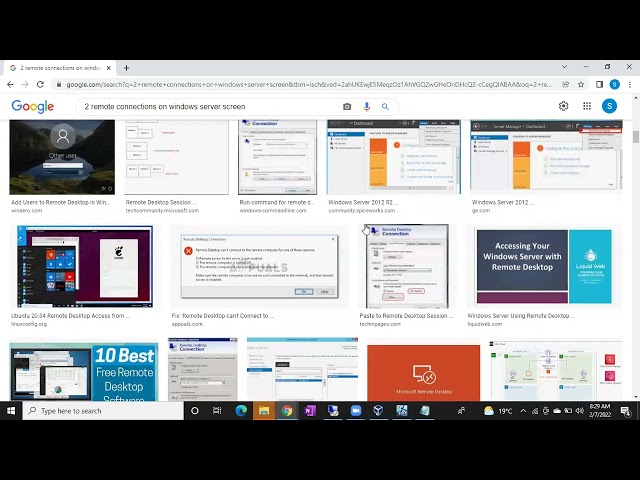640x480 pixels.
Task: Show hidden system tray icons
Action: click(x=523, y=411)
